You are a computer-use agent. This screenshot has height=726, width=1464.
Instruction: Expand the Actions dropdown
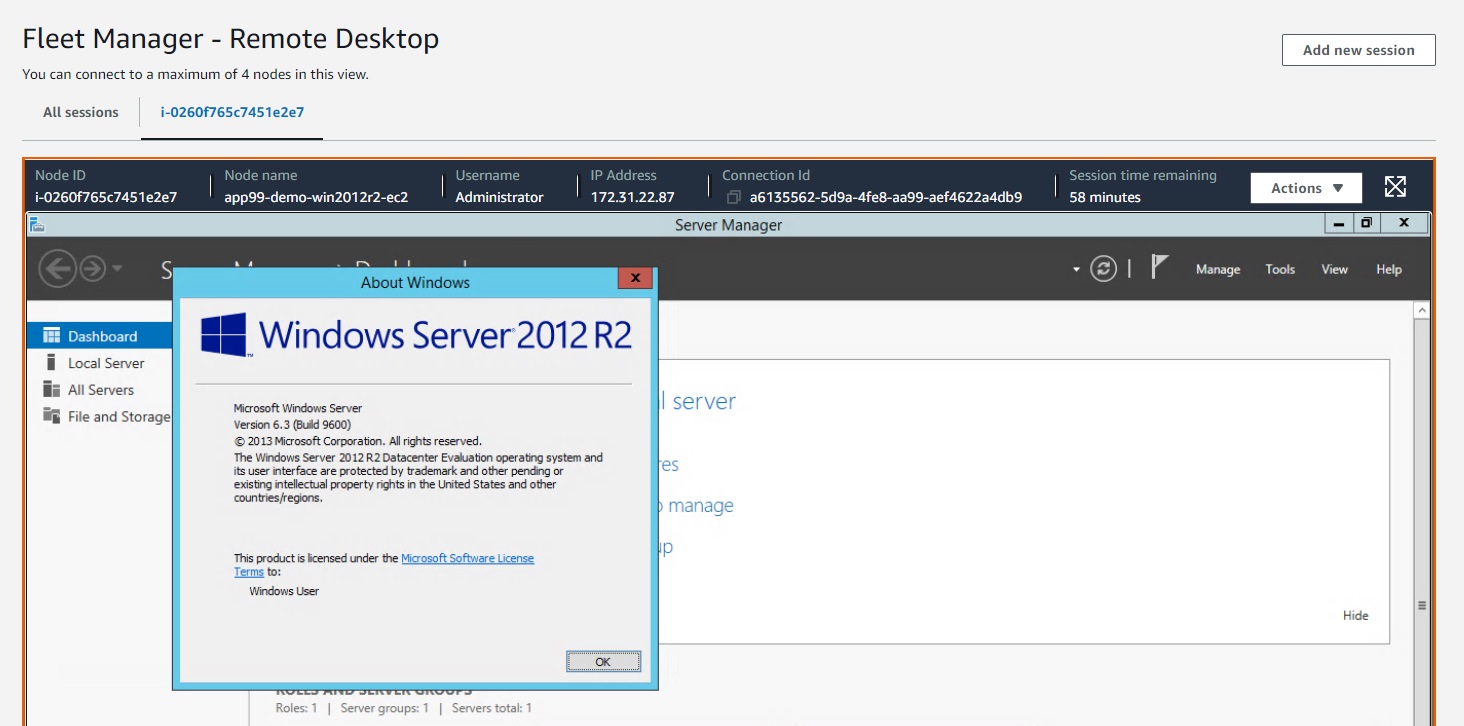tap(1306, 188)
